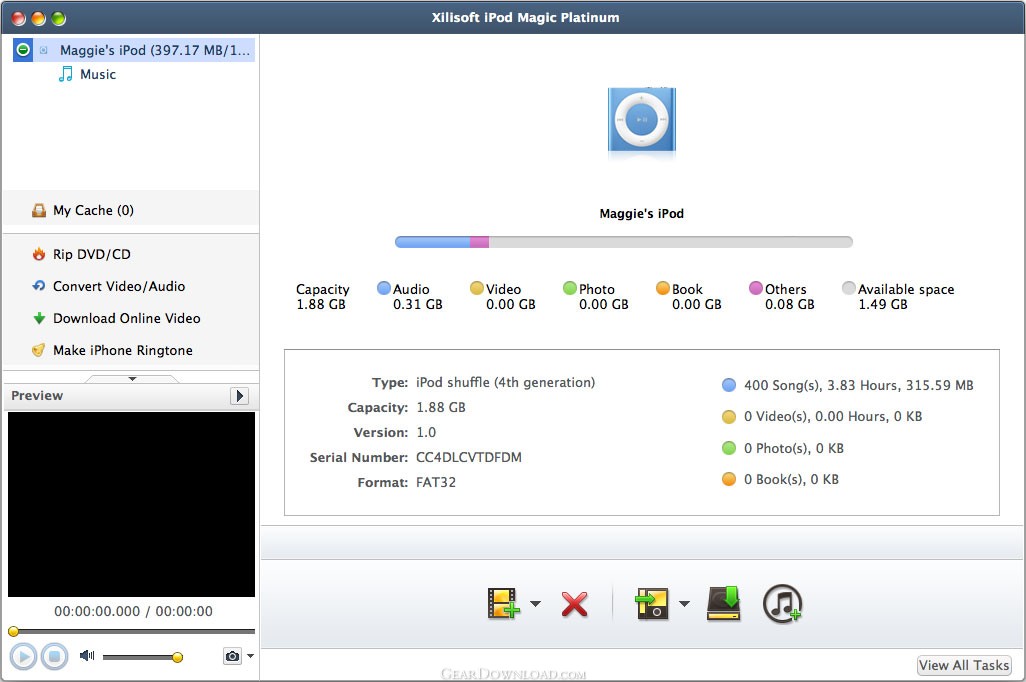Select Maggie's iPod device in sidebar
Image resolution: width=1026 pixels, height=682 pixels.
(x=133, y=50)
